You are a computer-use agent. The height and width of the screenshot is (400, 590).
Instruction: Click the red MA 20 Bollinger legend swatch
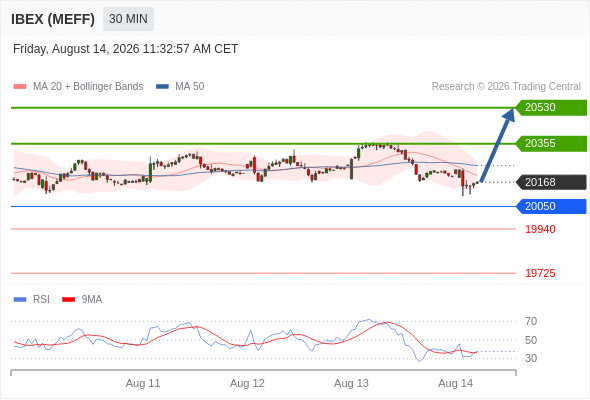(20, 87)
